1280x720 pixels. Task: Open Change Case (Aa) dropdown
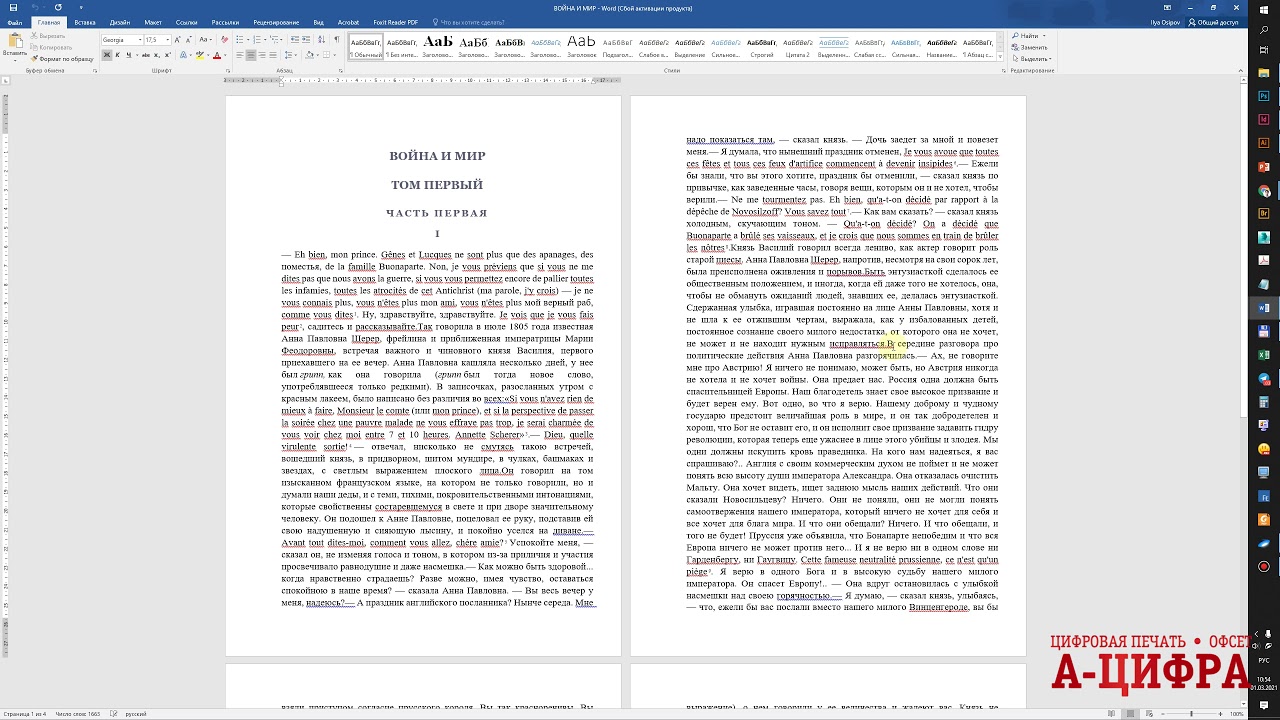click(205, 40)
